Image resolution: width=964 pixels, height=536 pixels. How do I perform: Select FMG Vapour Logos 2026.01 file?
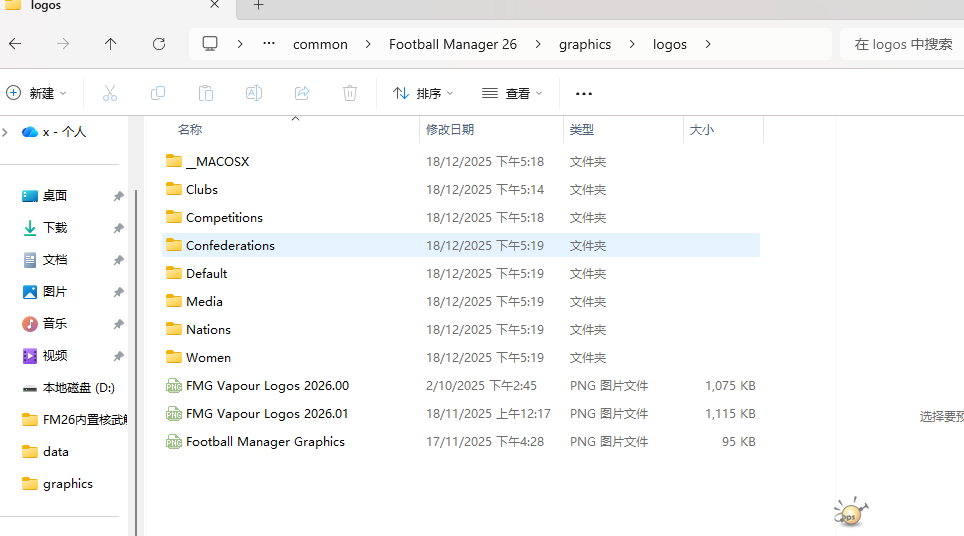coord(267,413)
